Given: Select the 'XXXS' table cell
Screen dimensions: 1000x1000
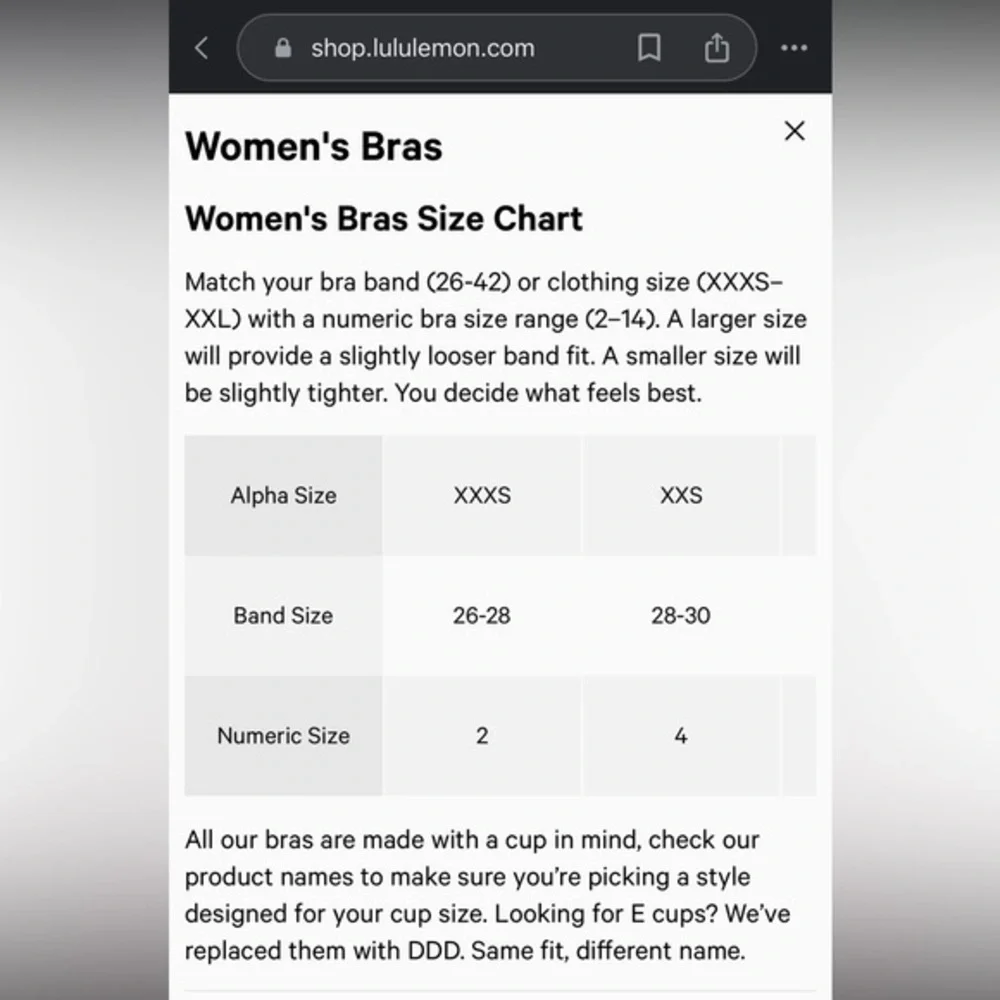Looking at the screenshot, I should [482, 496].
